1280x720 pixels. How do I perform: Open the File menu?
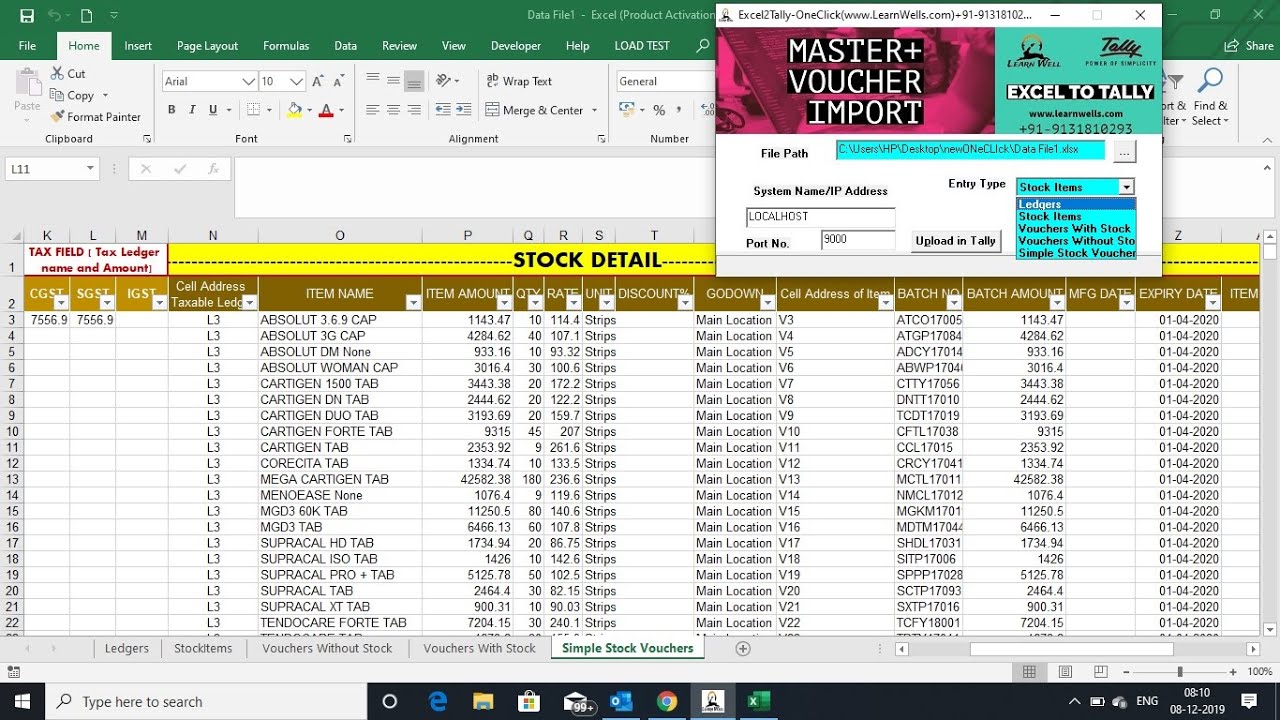pos(27,46)
